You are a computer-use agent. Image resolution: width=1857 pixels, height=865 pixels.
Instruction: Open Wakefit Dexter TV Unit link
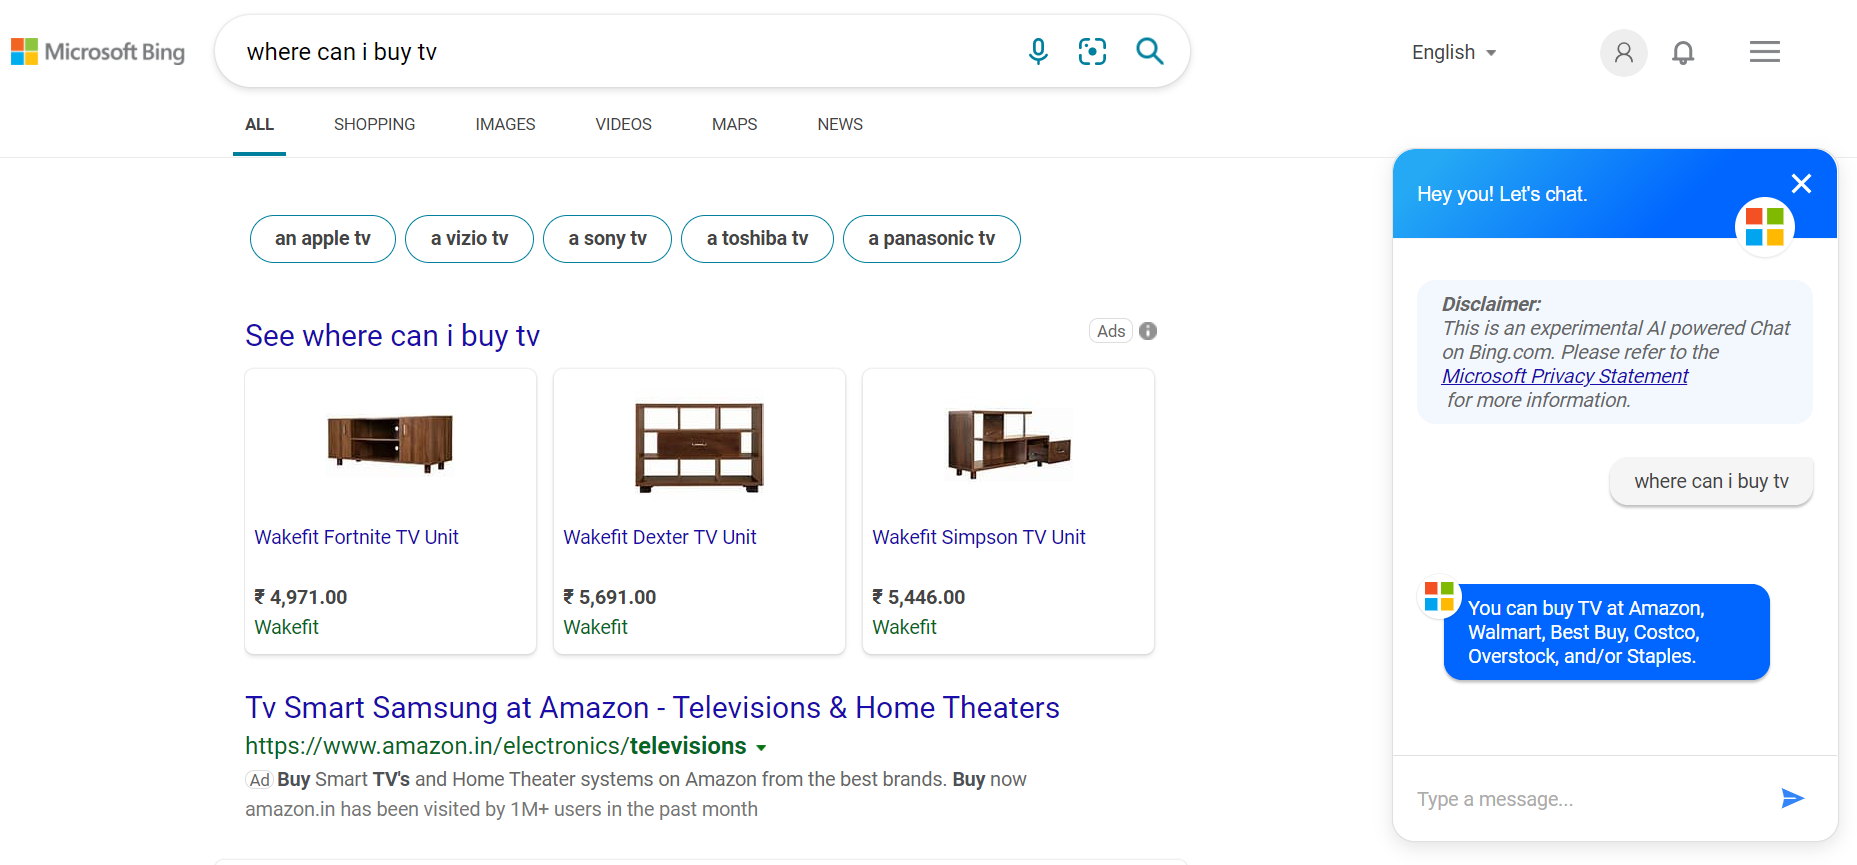click(659, 537)
